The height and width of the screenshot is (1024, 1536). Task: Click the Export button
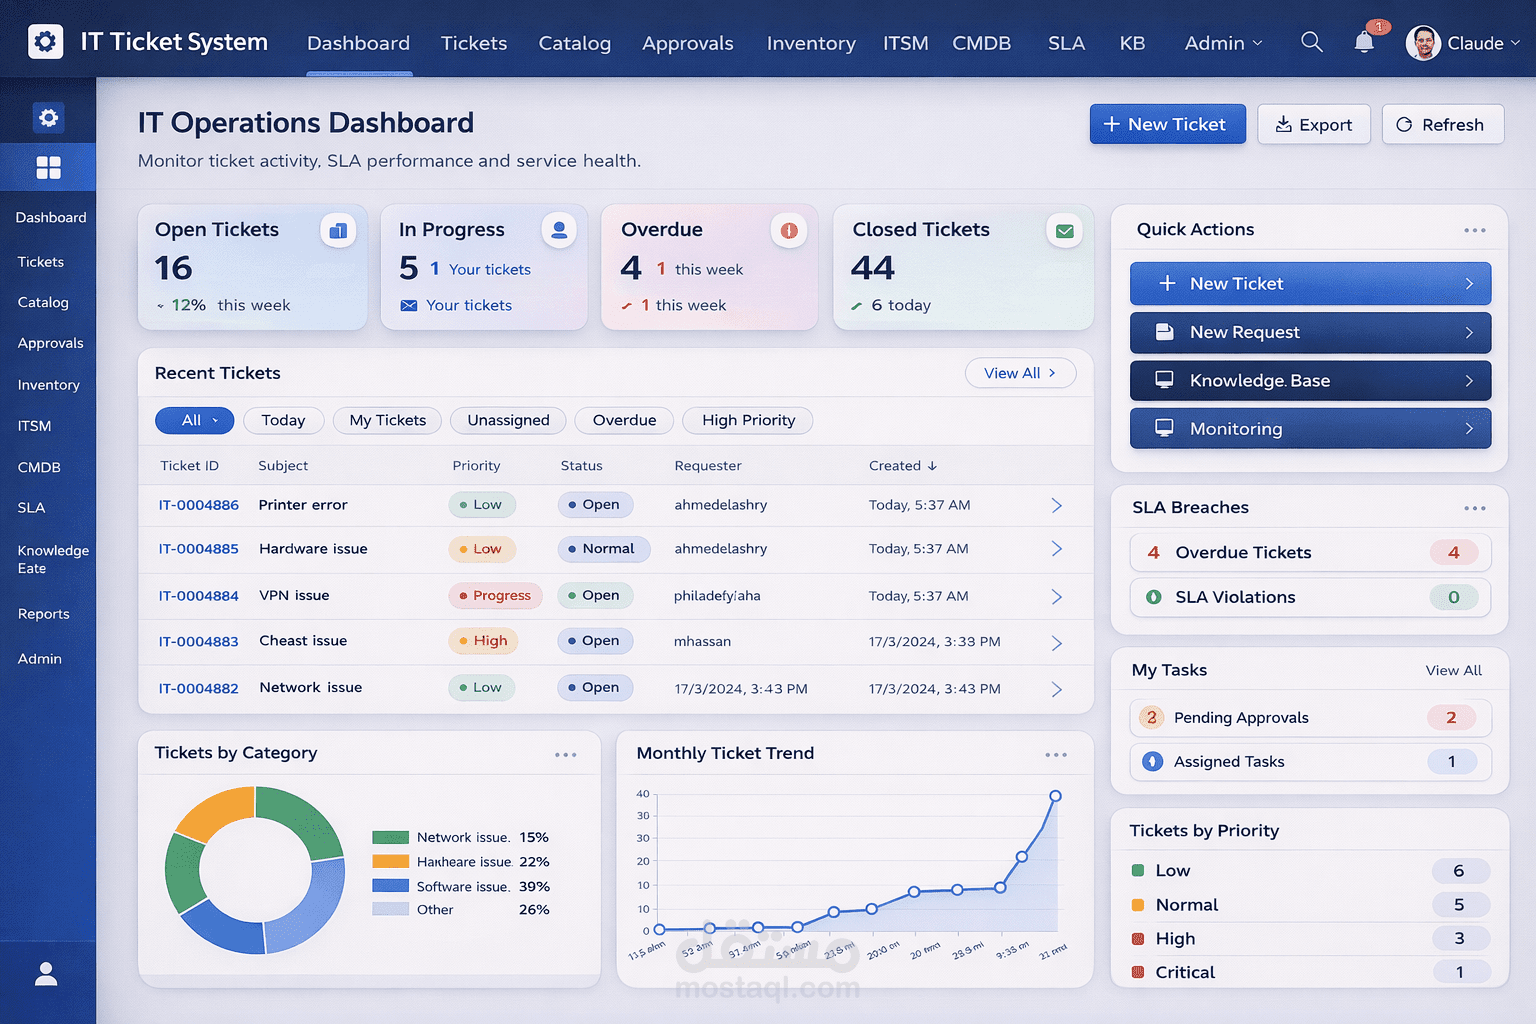1314,124
